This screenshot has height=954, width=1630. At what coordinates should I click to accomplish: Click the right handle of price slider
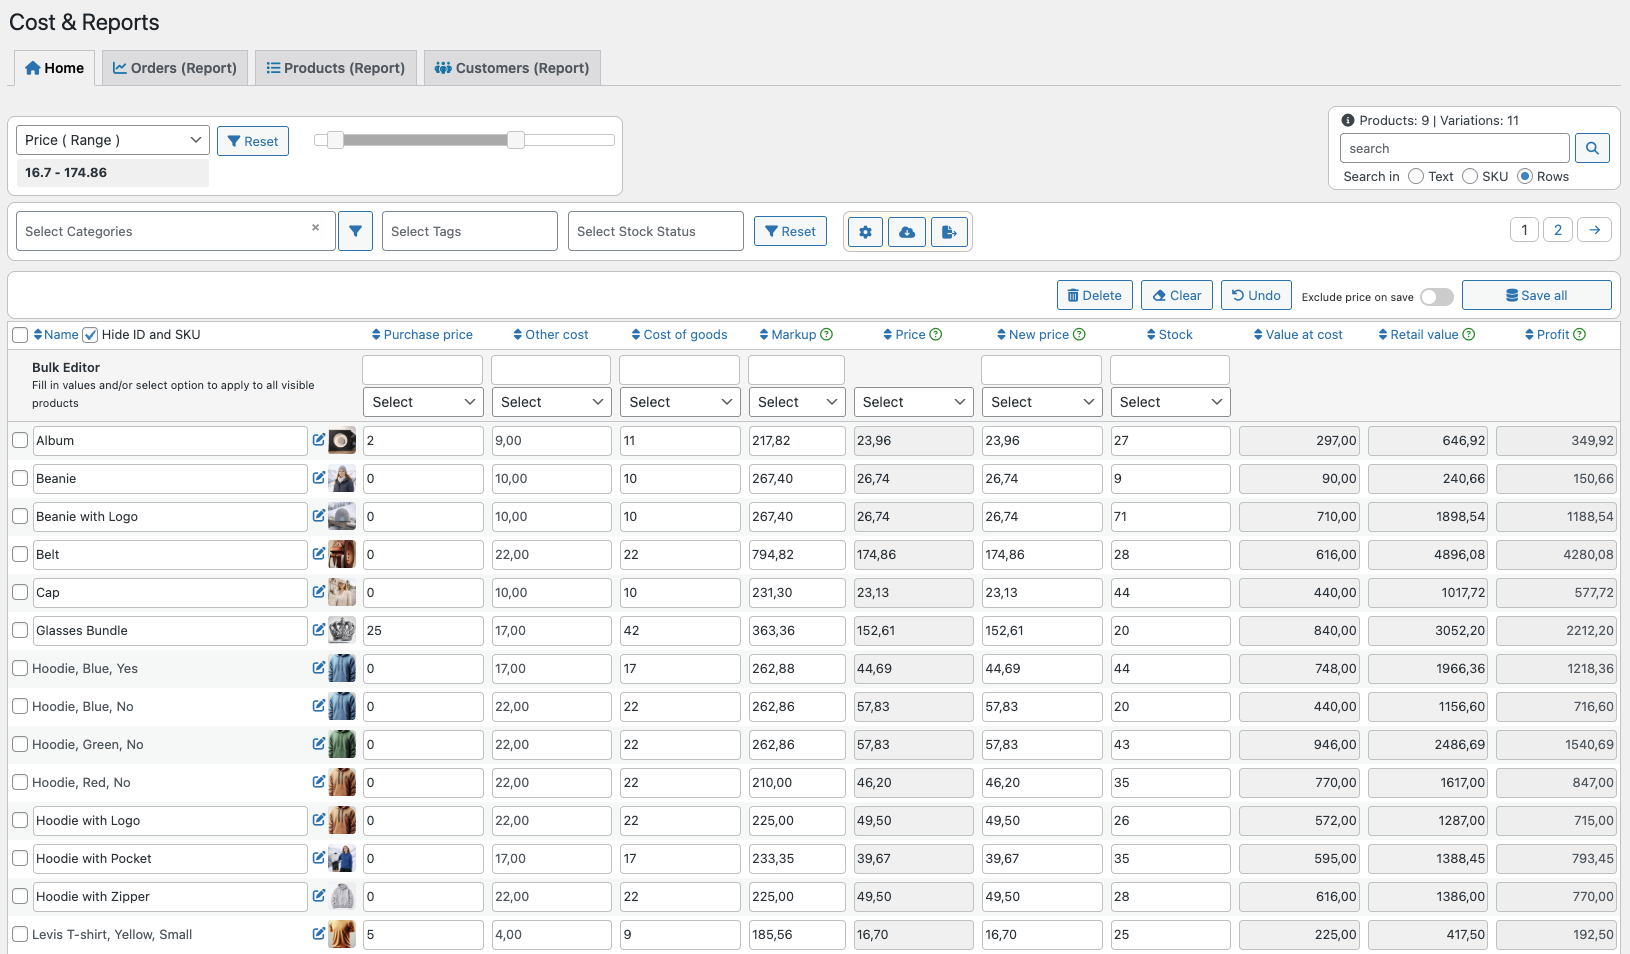pos(516,140)
